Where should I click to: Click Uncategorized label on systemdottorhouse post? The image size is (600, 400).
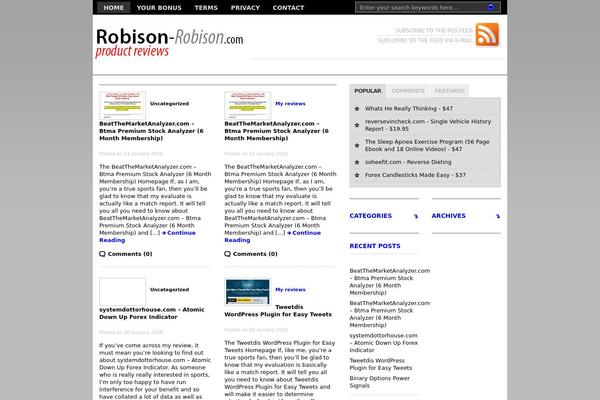170,290
